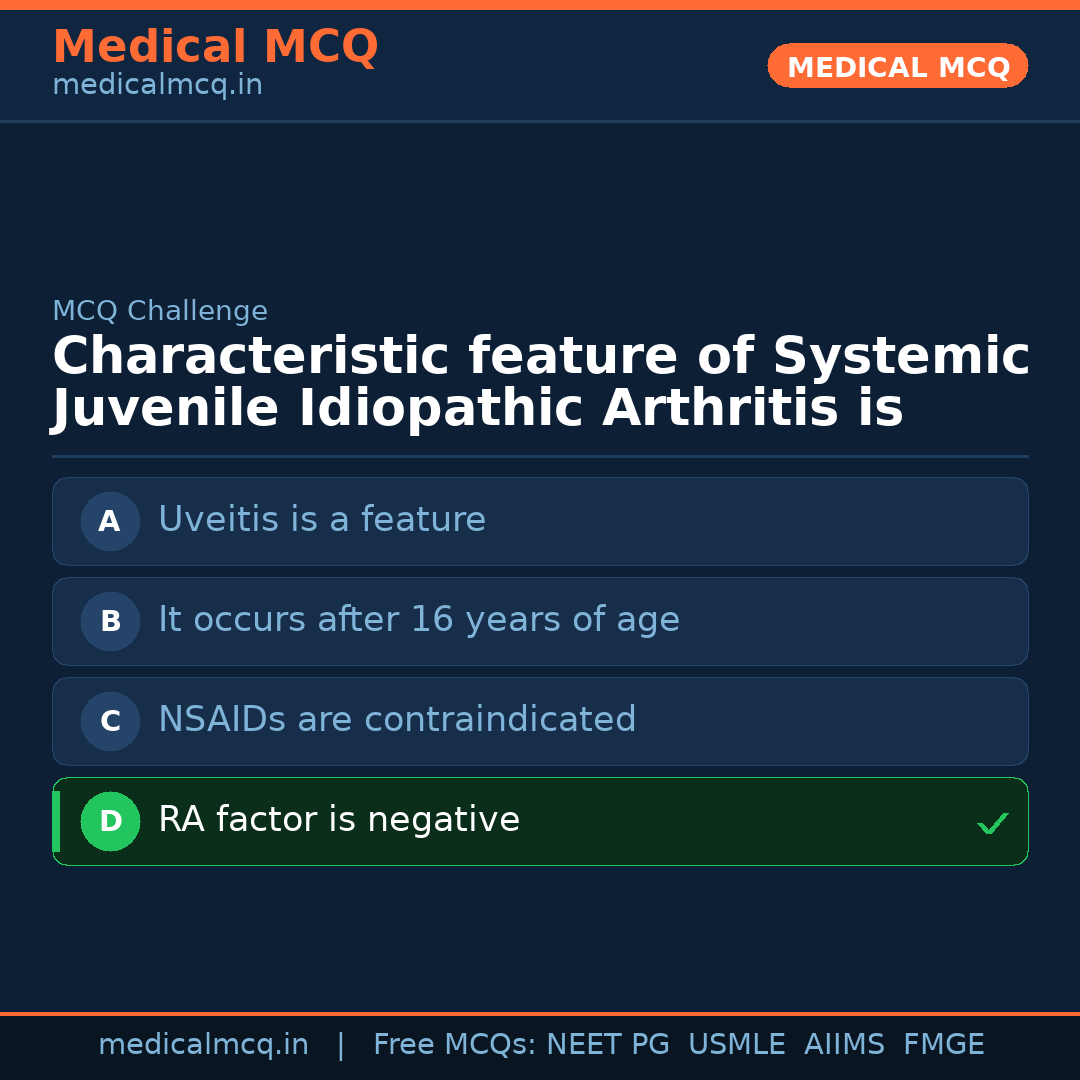Click the green checkmark on option D
1080x1080 pixels.
pos(992,824)
